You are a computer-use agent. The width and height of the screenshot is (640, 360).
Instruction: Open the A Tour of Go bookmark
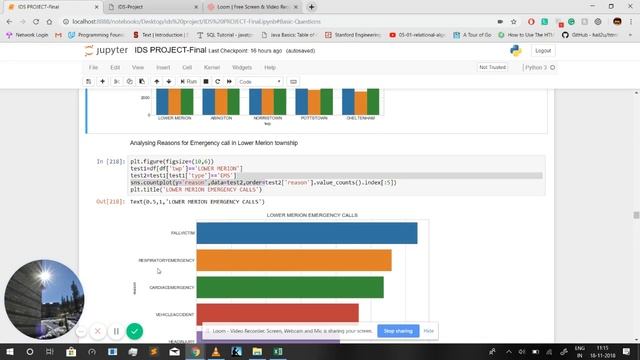pos(472,35)
